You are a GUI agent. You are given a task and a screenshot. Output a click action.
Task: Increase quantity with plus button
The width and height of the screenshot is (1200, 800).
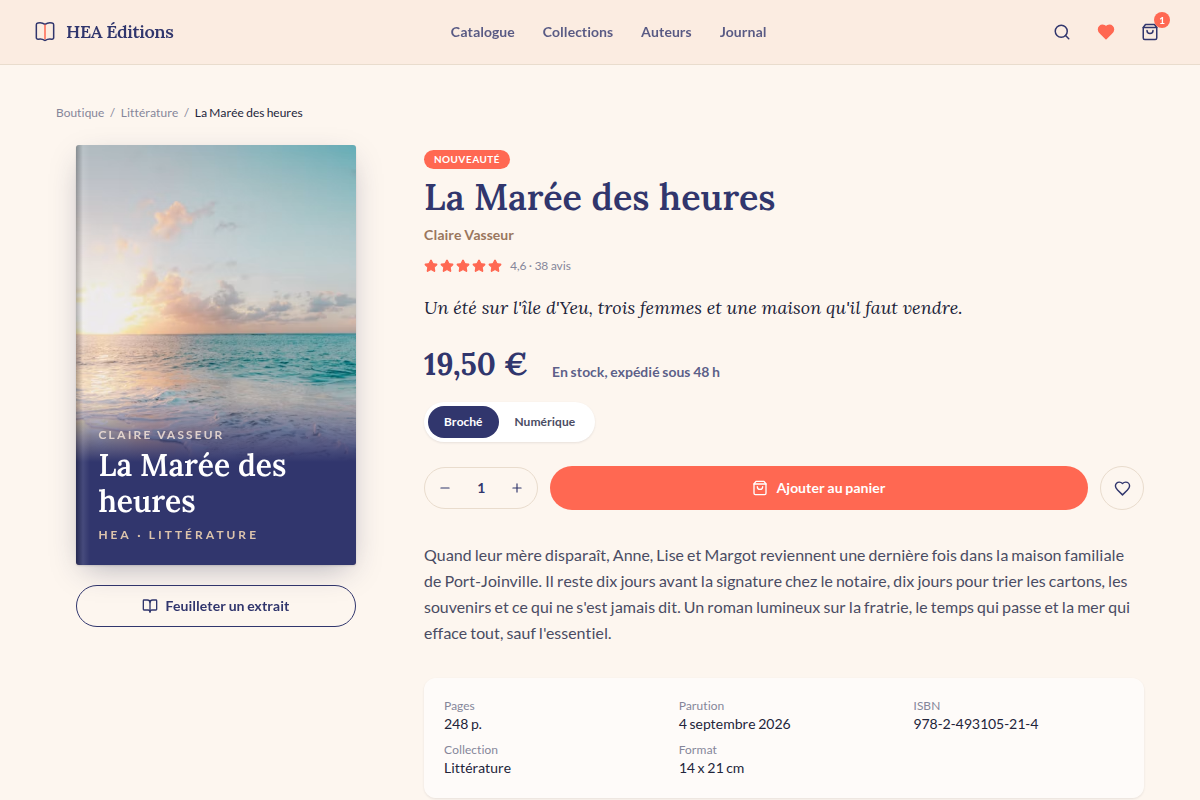517,488
